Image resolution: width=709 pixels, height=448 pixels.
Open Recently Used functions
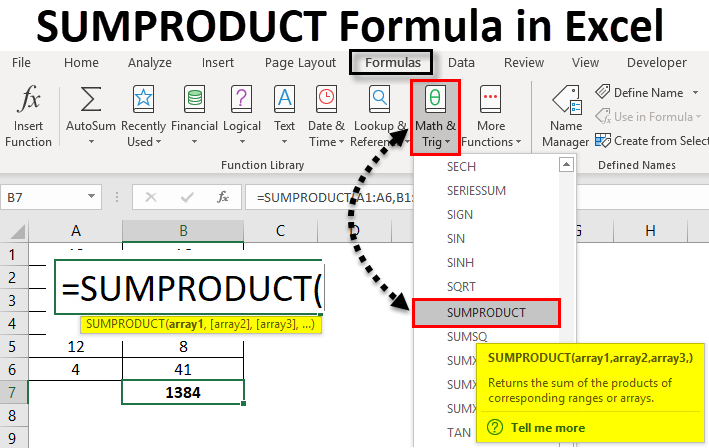click(x=143, y=117)
